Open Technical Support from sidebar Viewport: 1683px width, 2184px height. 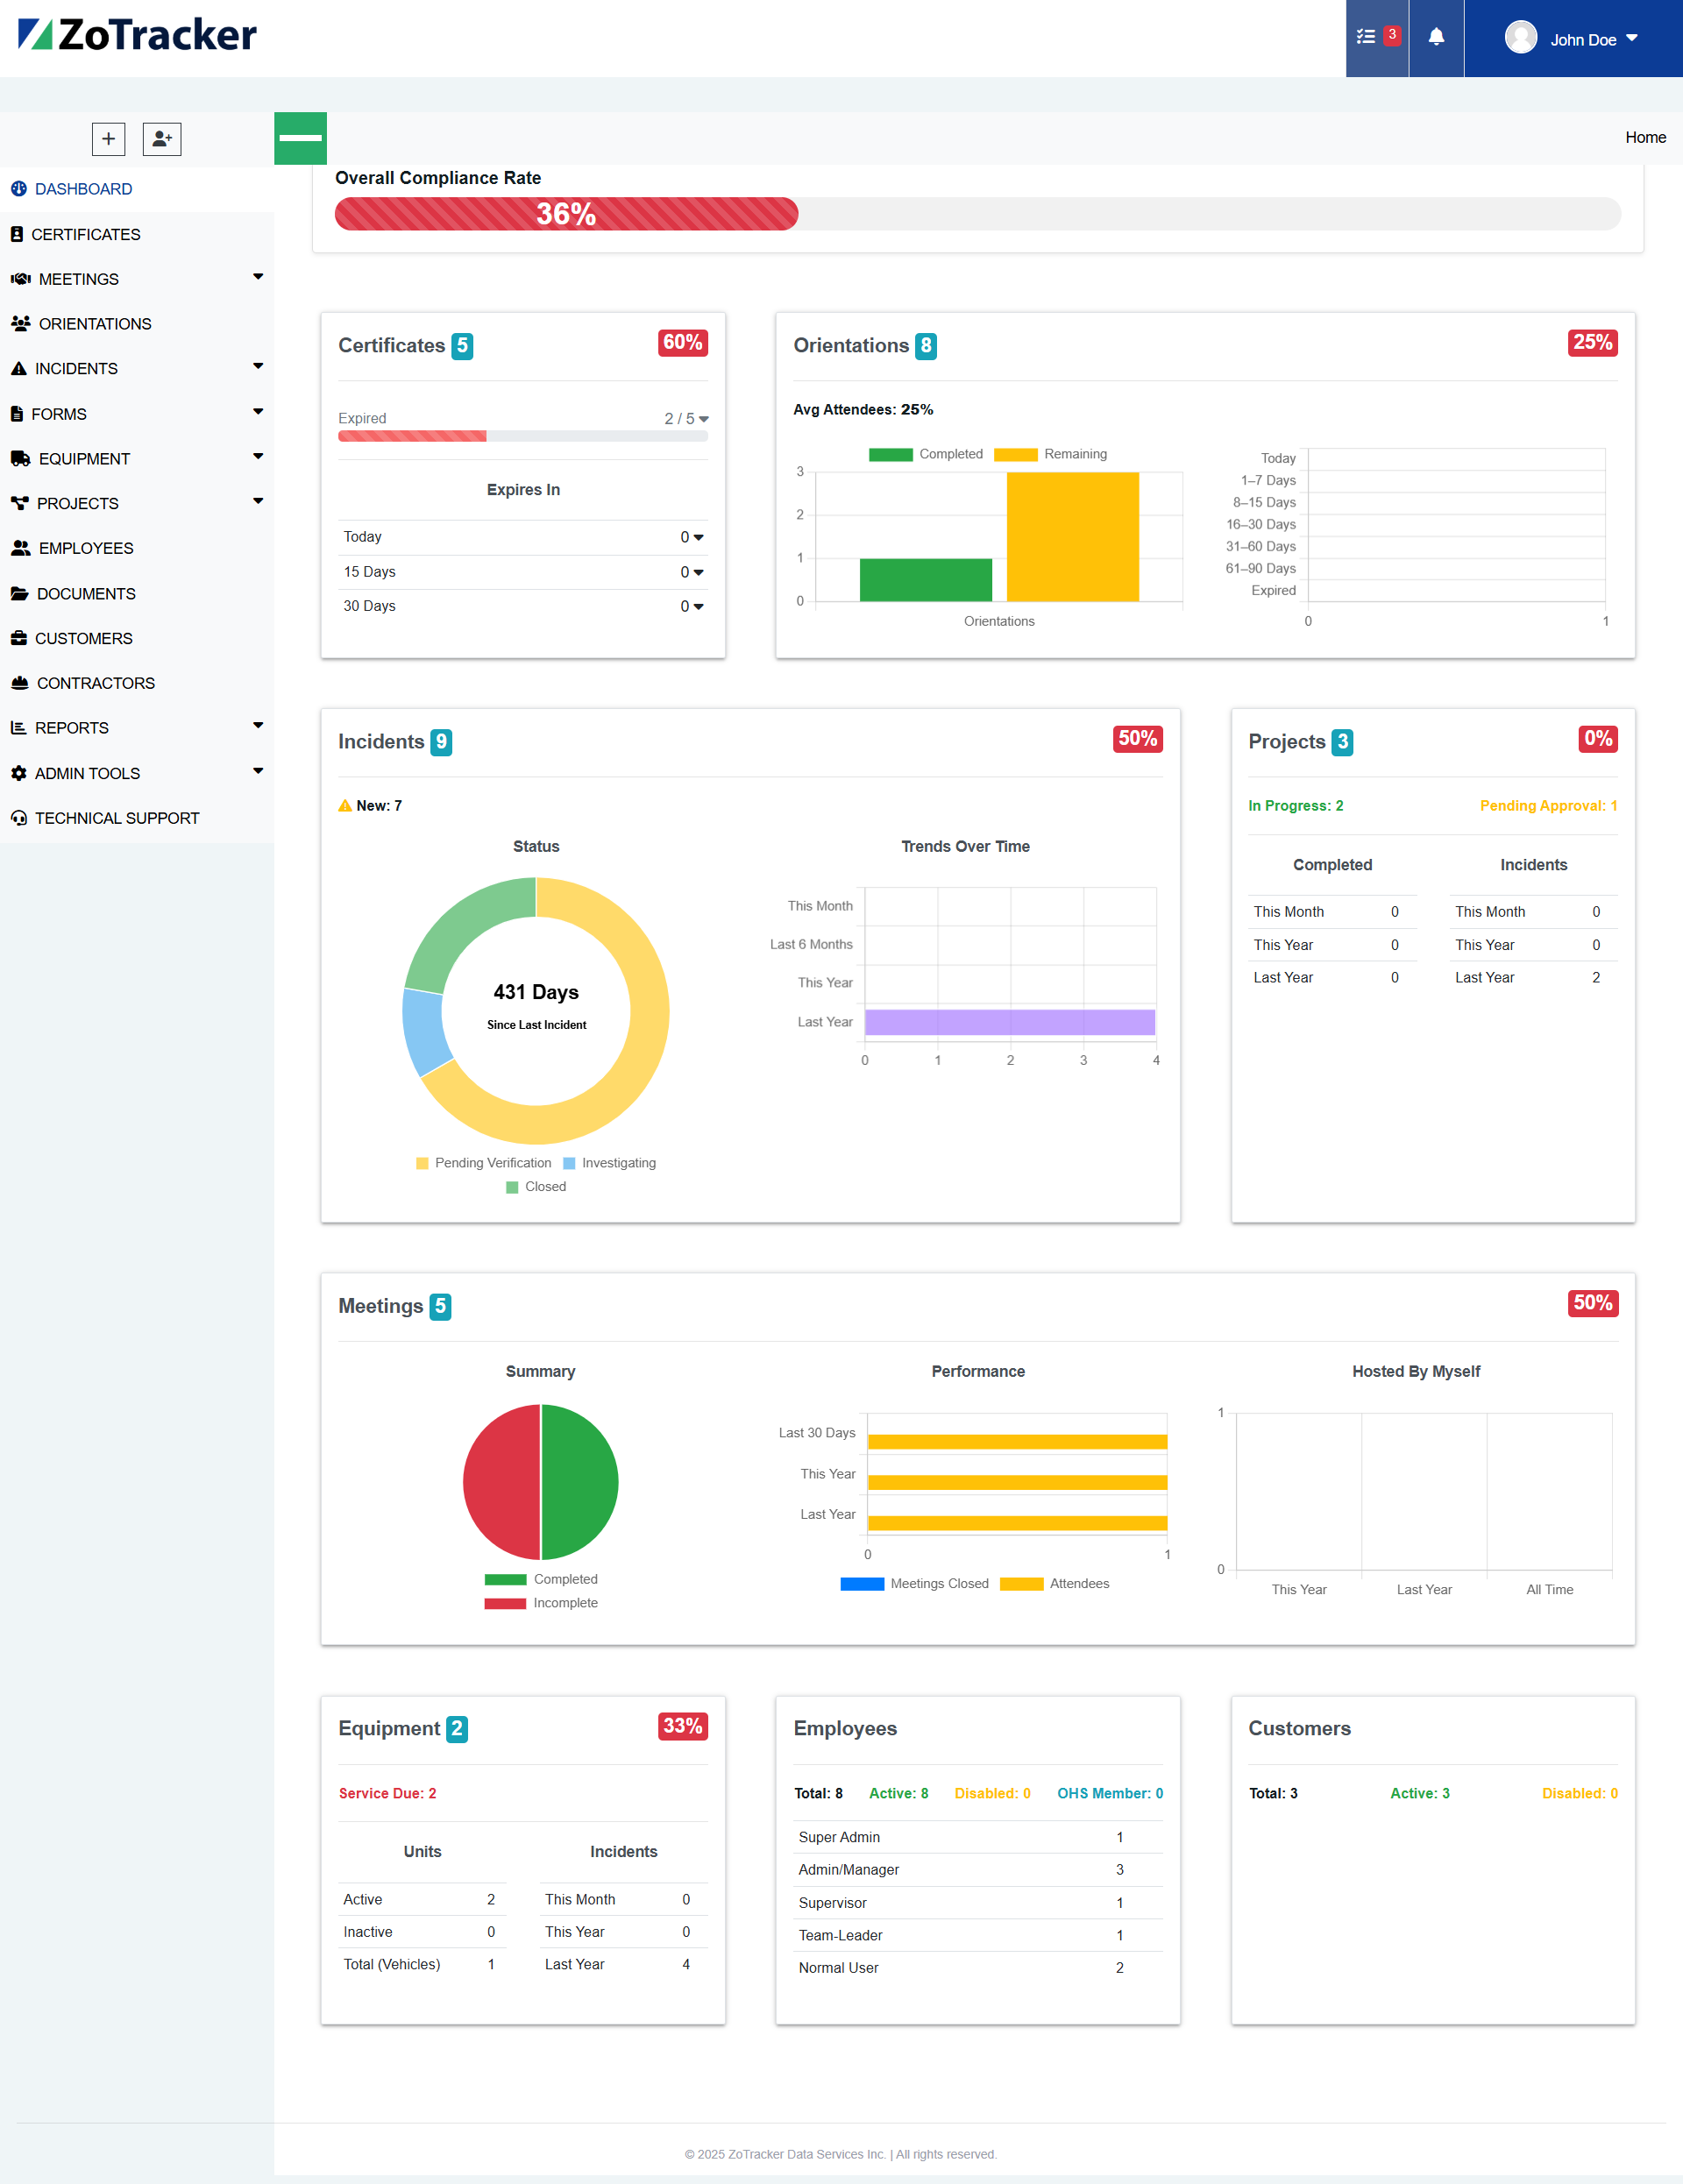[117, 818]
